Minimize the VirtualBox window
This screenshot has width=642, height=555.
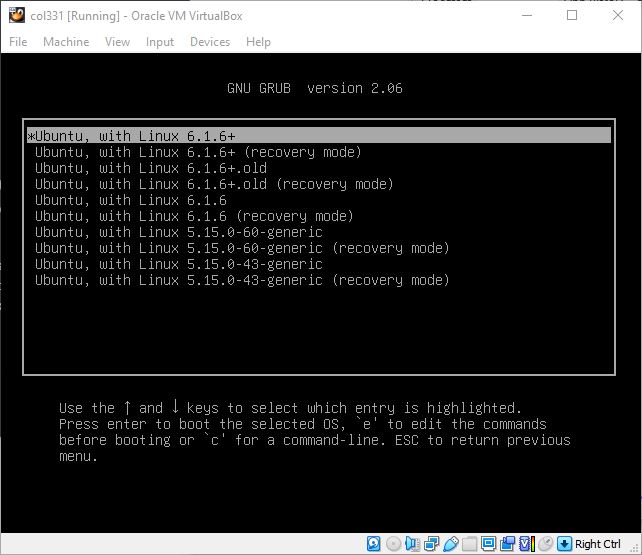tap(527, 16)
